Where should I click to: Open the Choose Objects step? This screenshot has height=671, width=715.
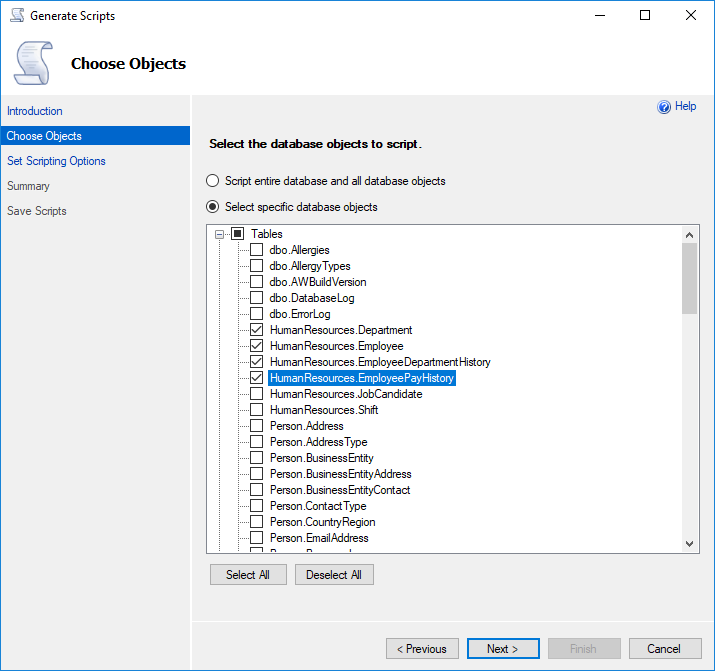pos(95,136)
